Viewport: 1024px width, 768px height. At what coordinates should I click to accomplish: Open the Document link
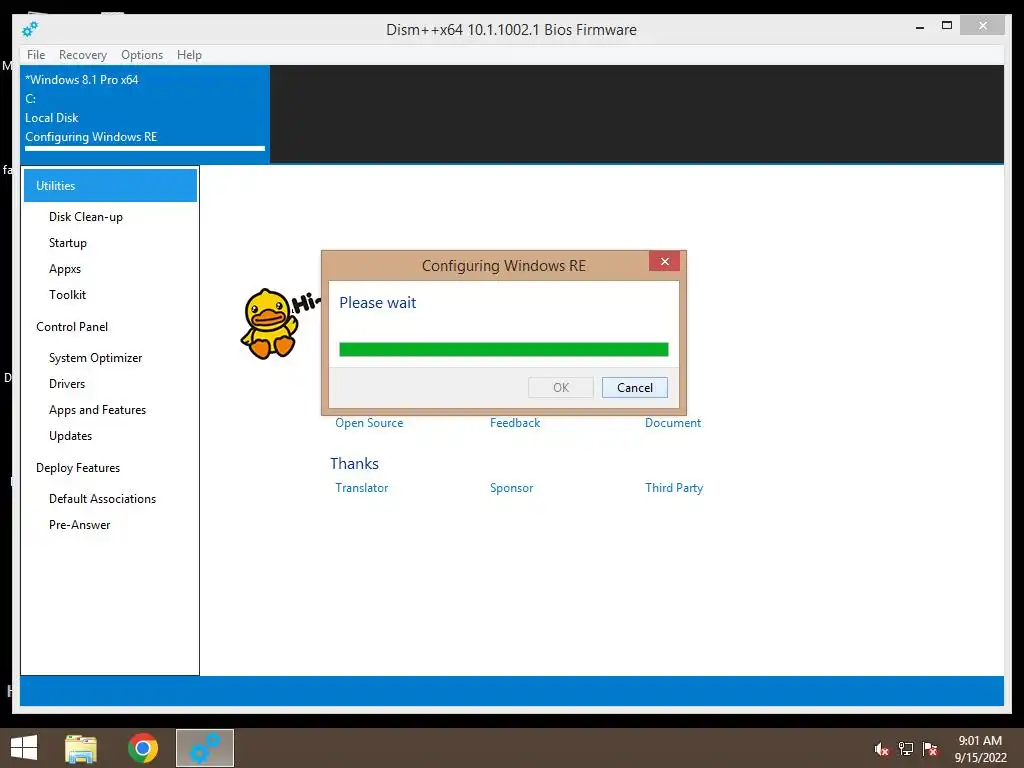pyautogui.click(x=673, y=423)
